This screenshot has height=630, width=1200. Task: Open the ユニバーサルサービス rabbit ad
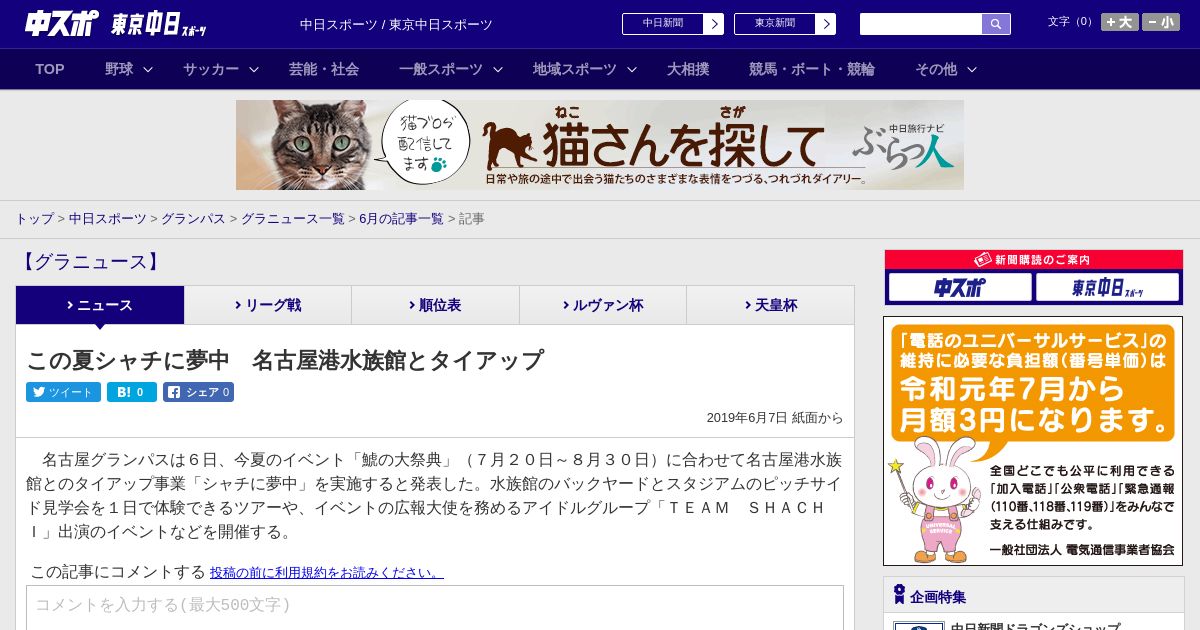(x=1033, y=441)
